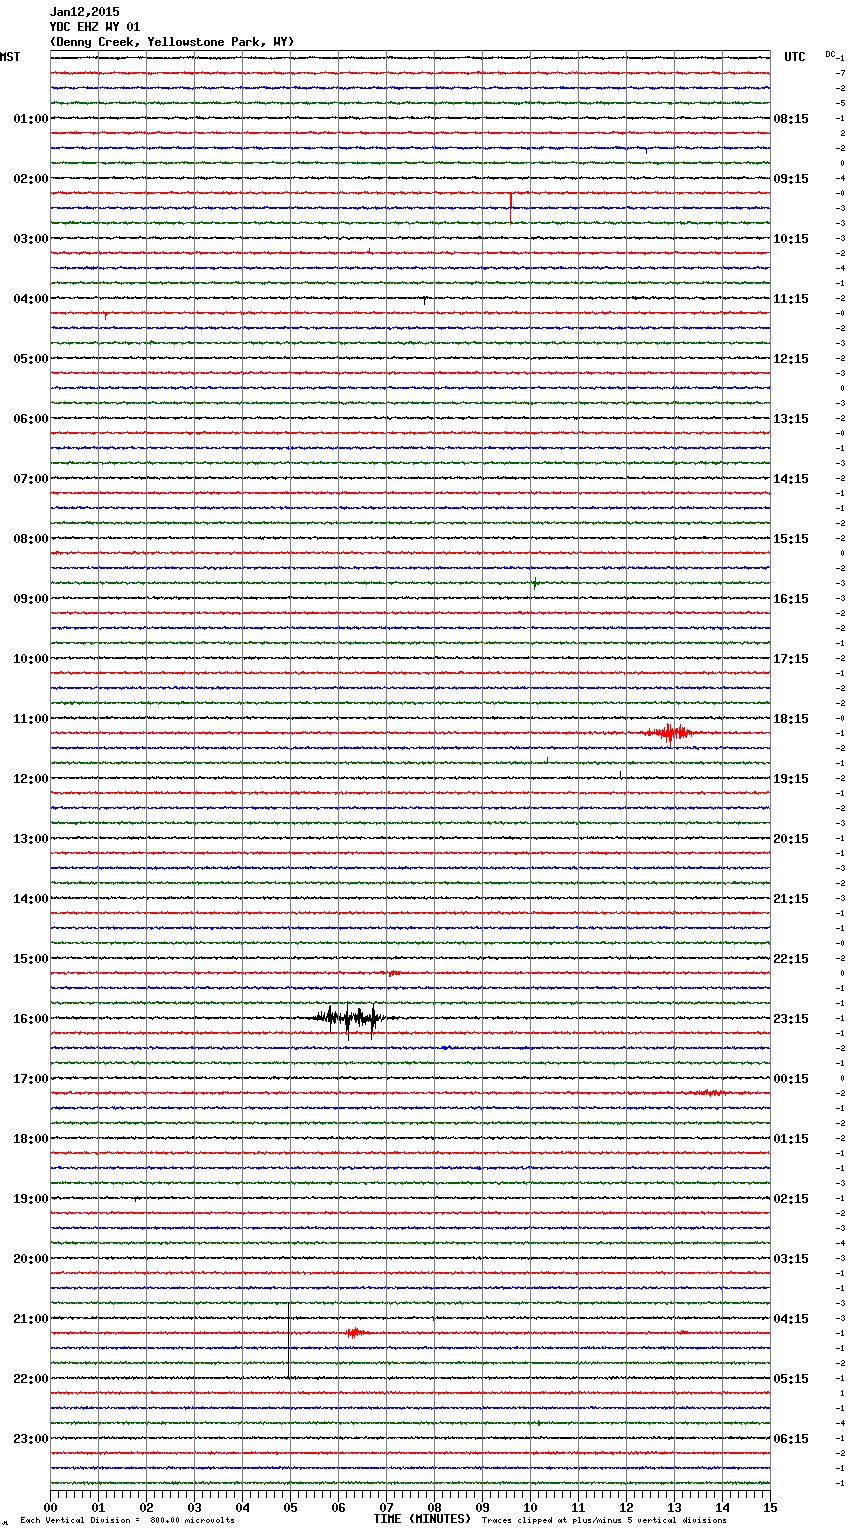
Task: Click minute 10 on the time axis
Action: 530,1507
